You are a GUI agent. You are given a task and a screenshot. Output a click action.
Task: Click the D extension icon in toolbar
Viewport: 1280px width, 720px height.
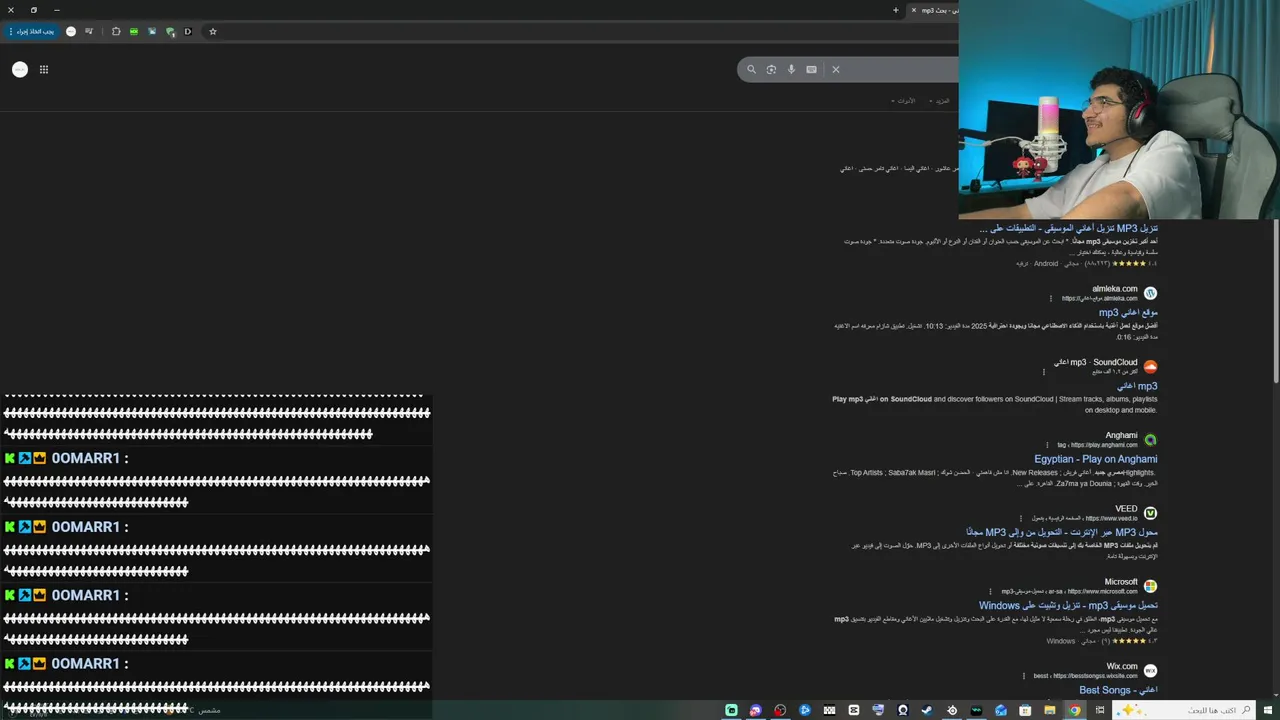pyautogui.click(x=188, y=31)
